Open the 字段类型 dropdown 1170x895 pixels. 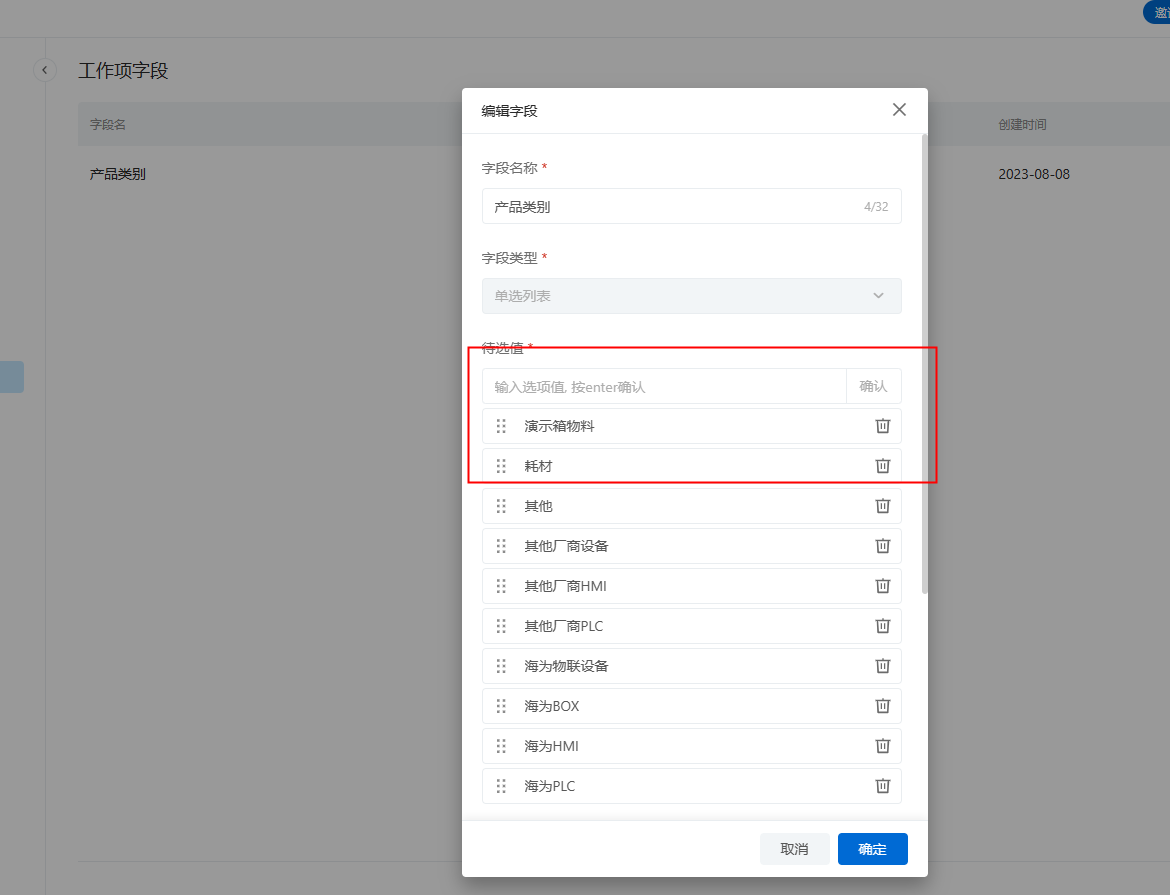point(692,296)
